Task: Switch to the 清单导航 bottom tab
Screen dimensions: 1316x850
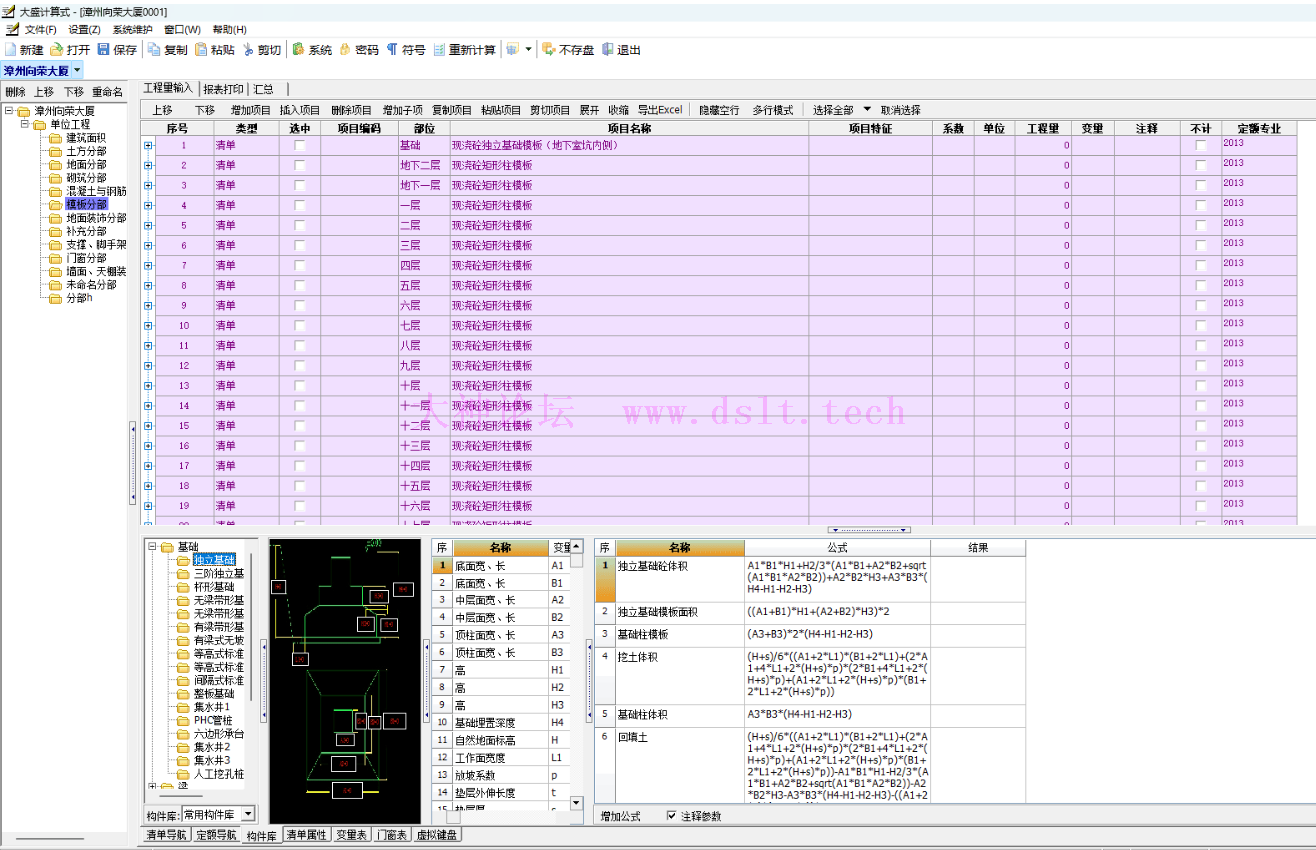Action: coord(166,835)
